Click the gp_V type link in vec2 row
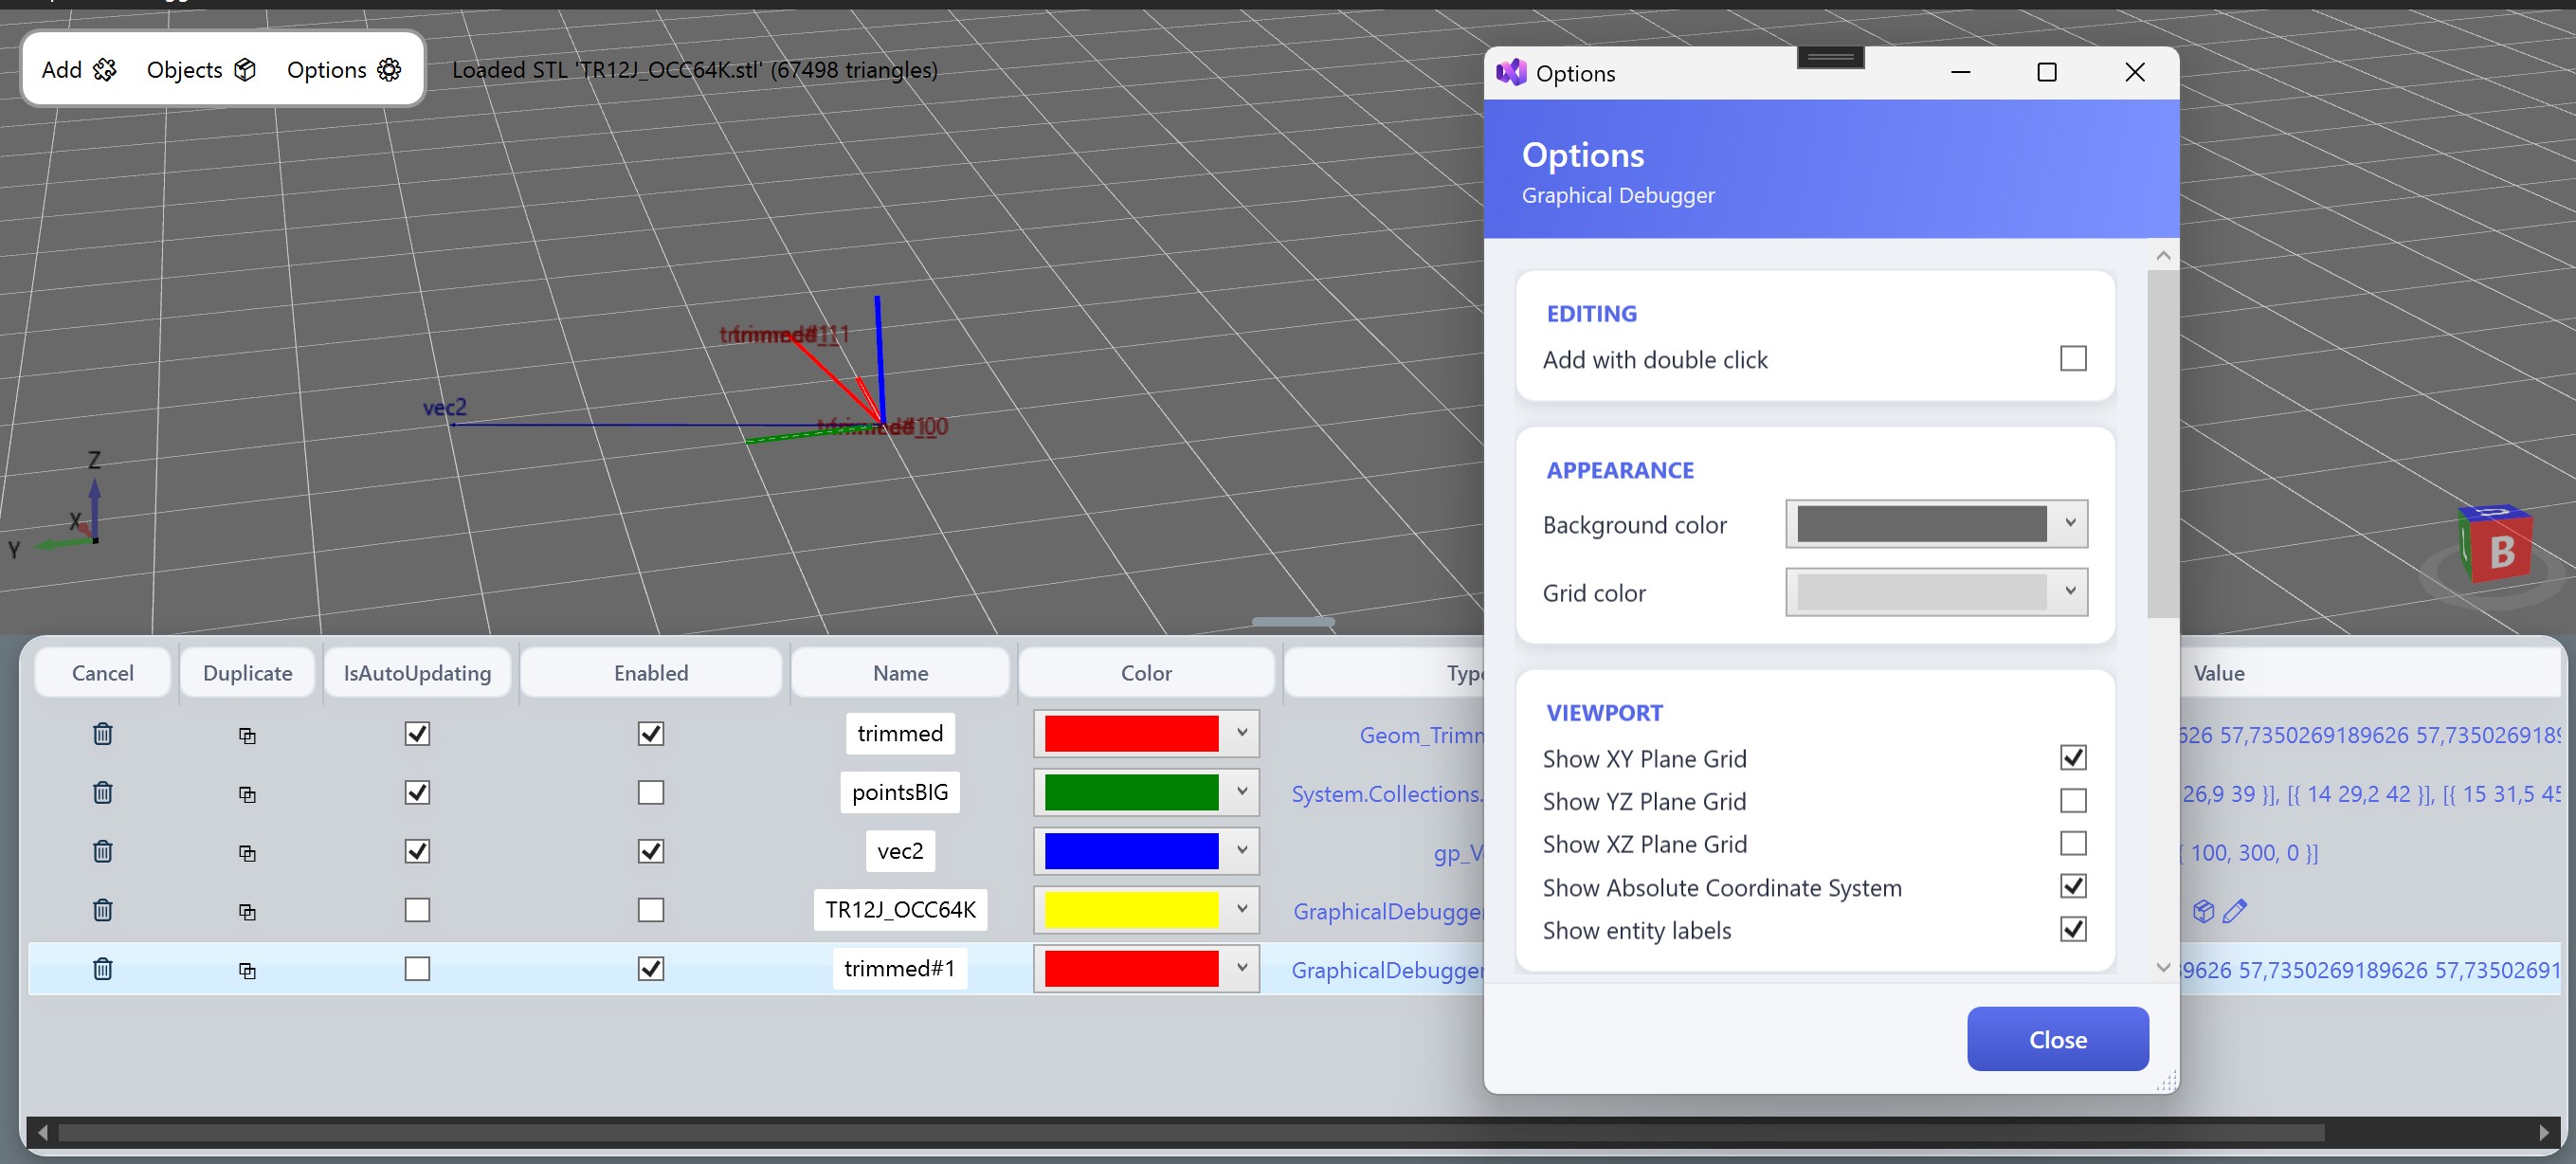 pyautogui.click(x=1458, y=854)
